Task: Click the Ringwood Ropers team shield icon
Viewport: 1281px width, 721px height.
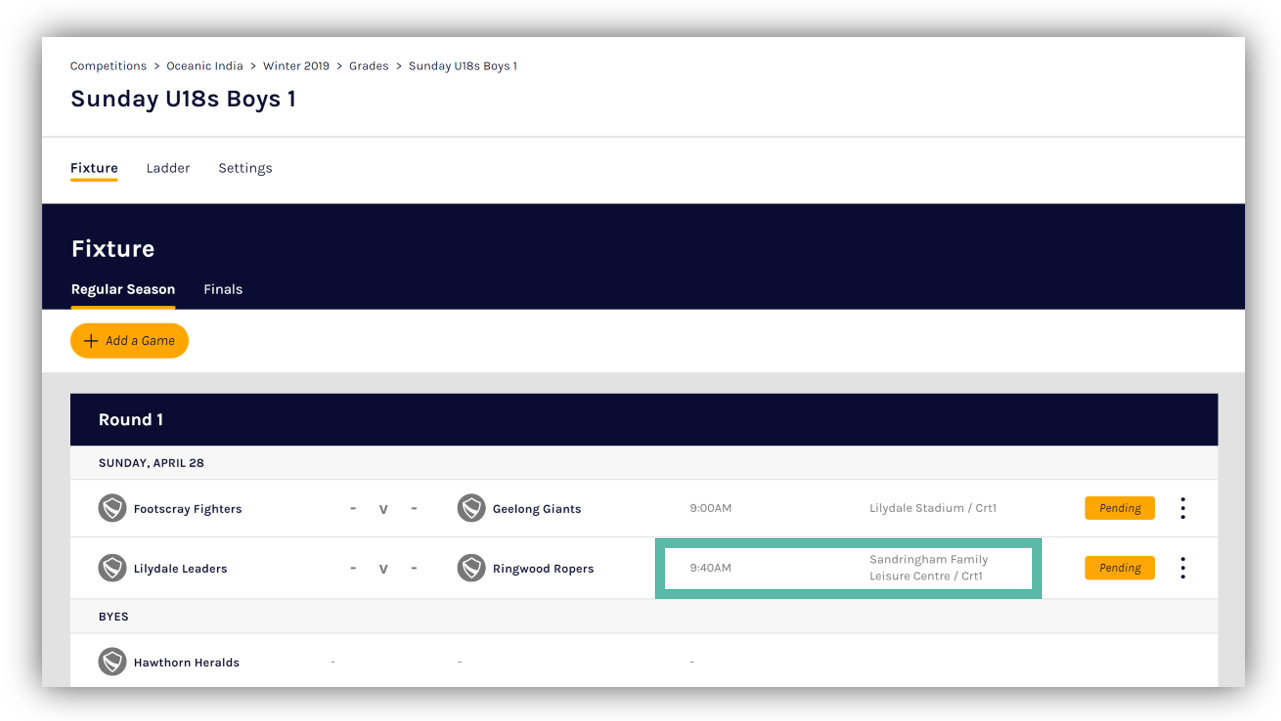Action: 471,568
